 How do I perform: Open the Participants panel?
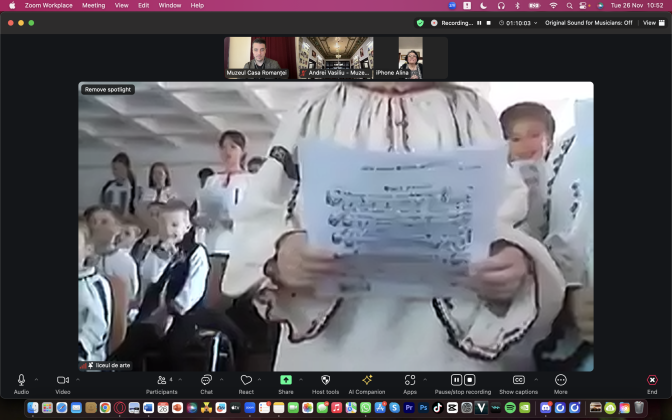tap(161, 381)
